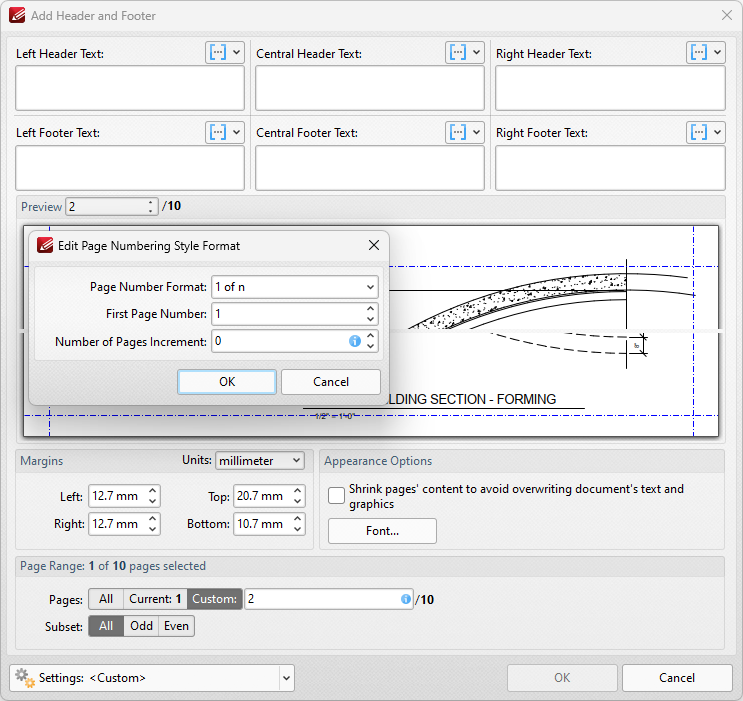Viewport: 743px width, 701px height.
Task: Click inside the Right Header Text box
Action: pos(610,88)
